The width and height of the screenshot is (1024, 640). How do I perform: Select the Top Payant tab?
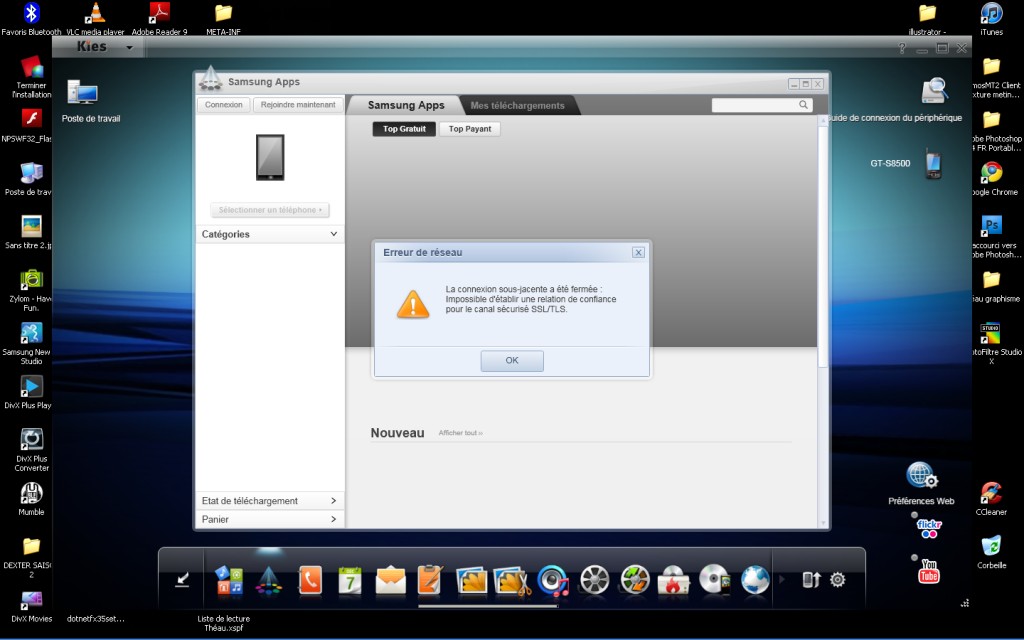pyautogui.click(x=470, y=129)
